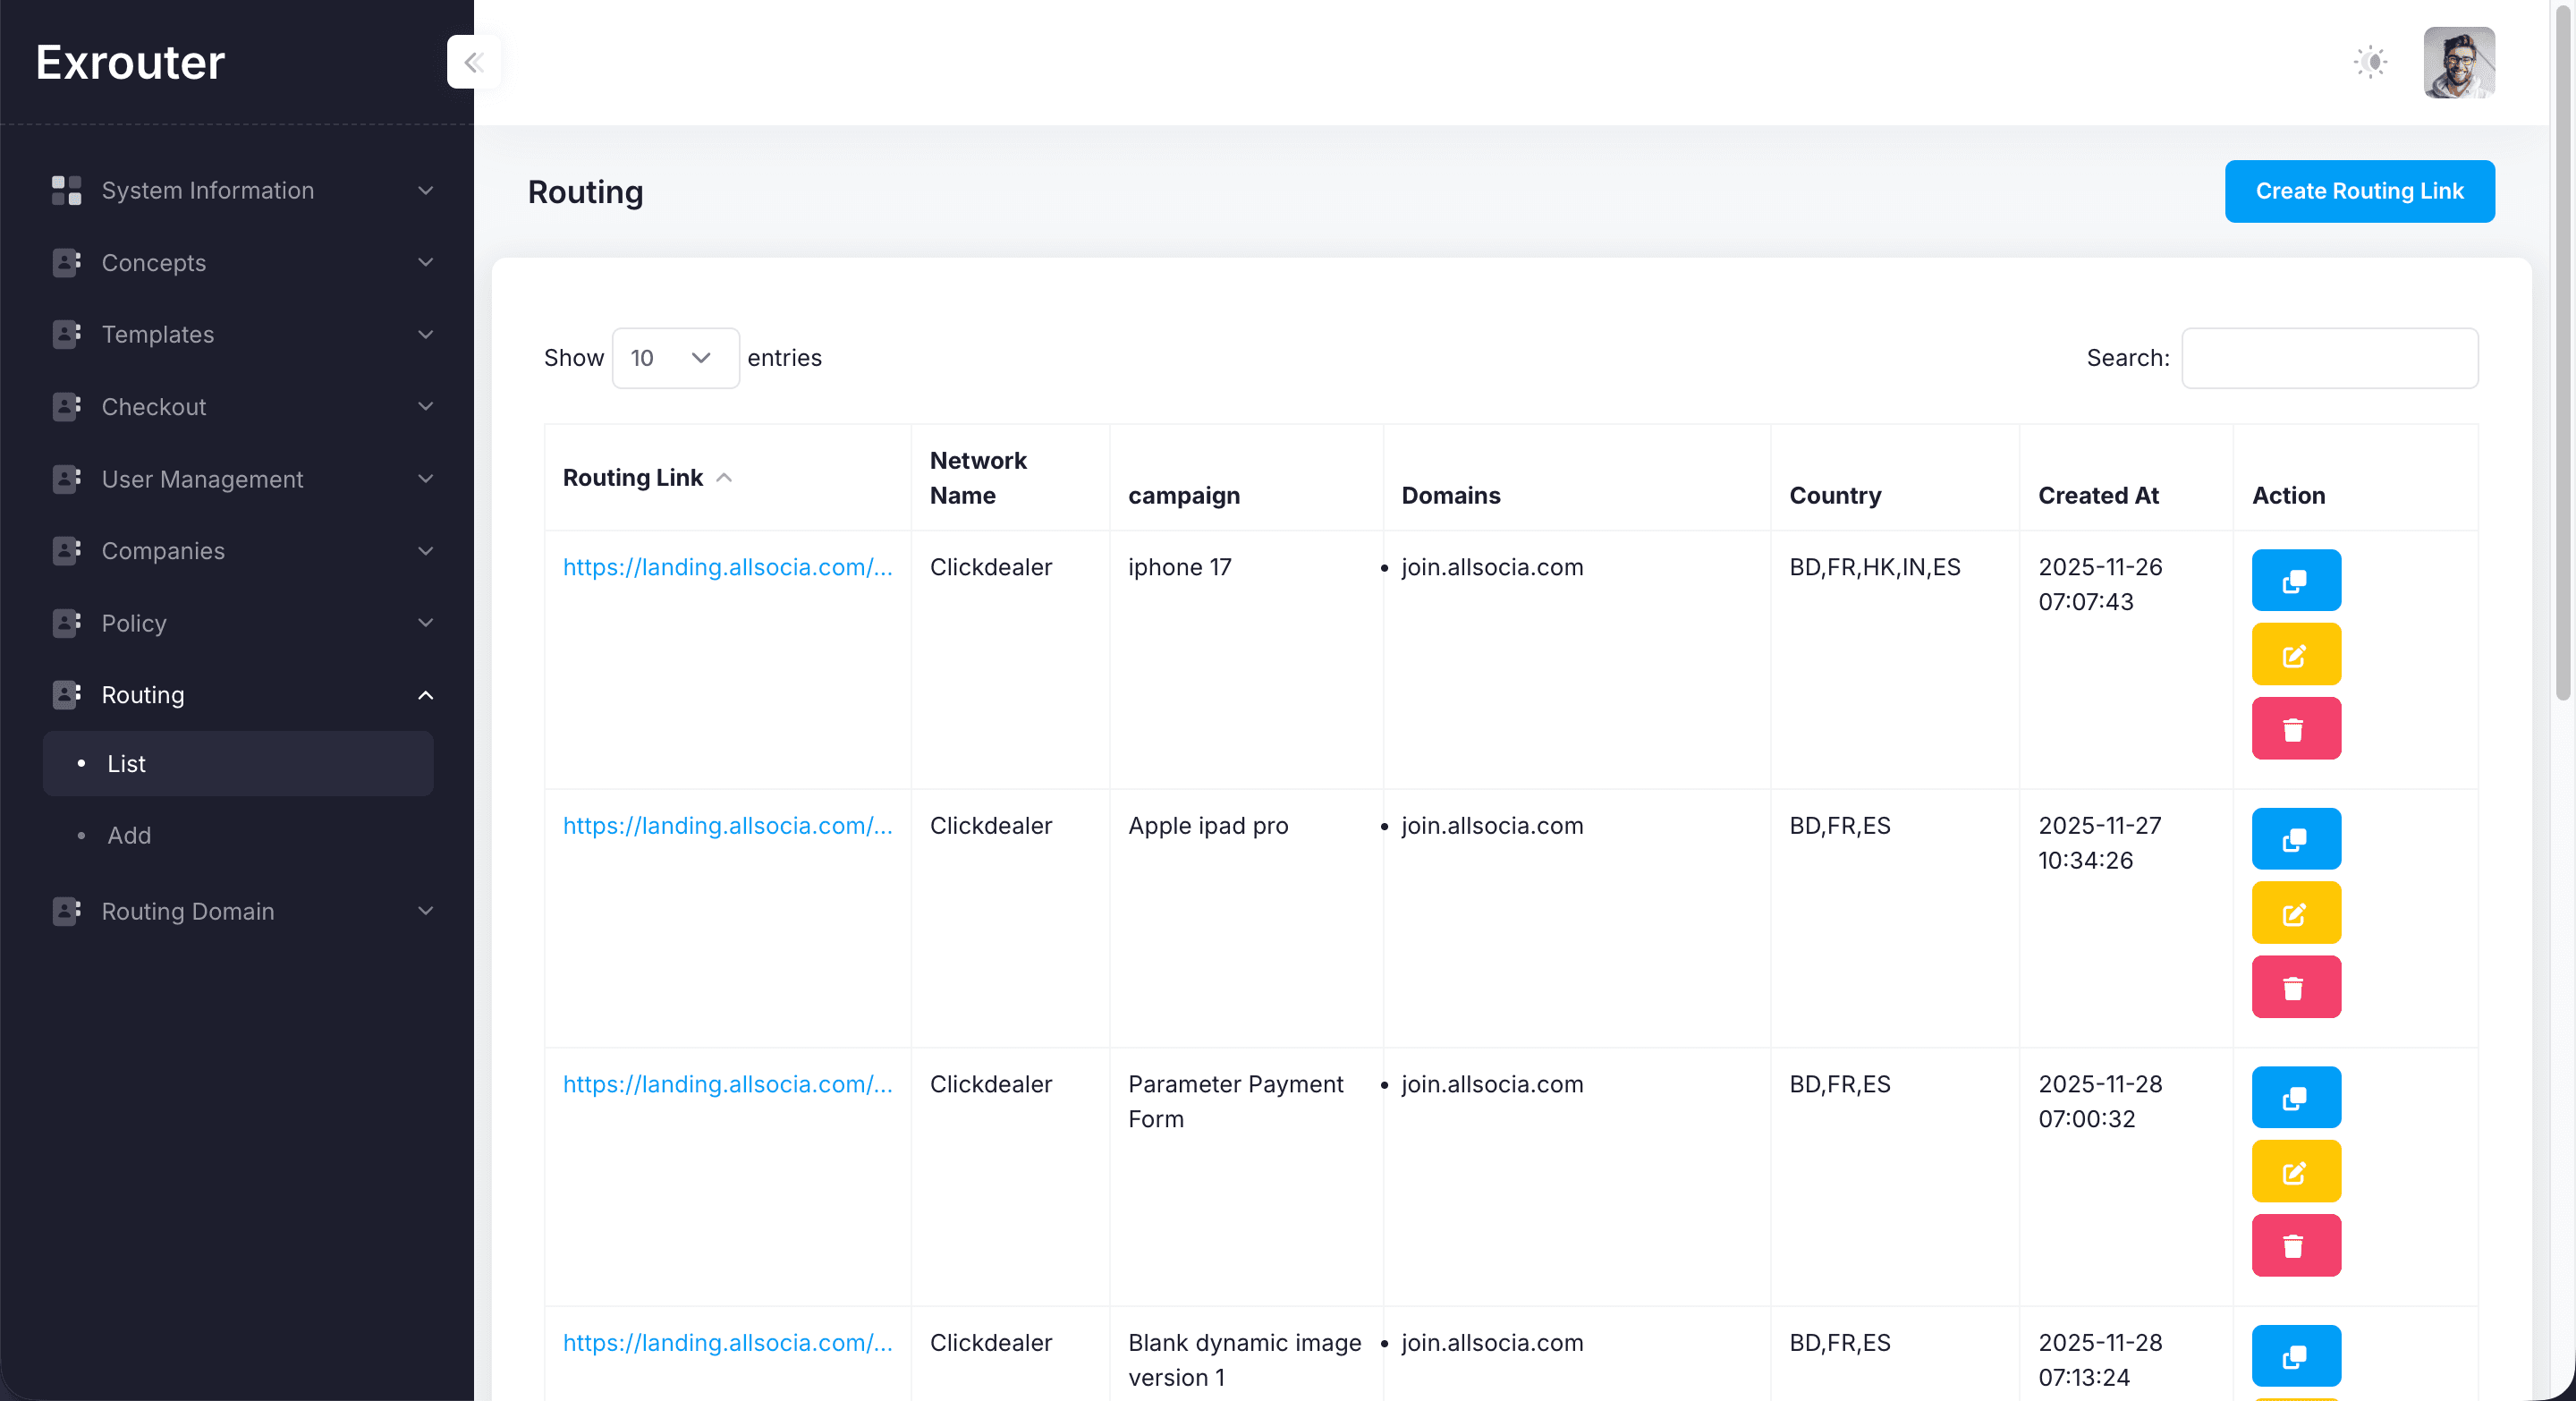Image resolution: width=2576 pixels, height=1401 pixels.
Task: Collapse the sidebar with the double-chevron button
Action: pyautogui.click(x=473, y=62)
